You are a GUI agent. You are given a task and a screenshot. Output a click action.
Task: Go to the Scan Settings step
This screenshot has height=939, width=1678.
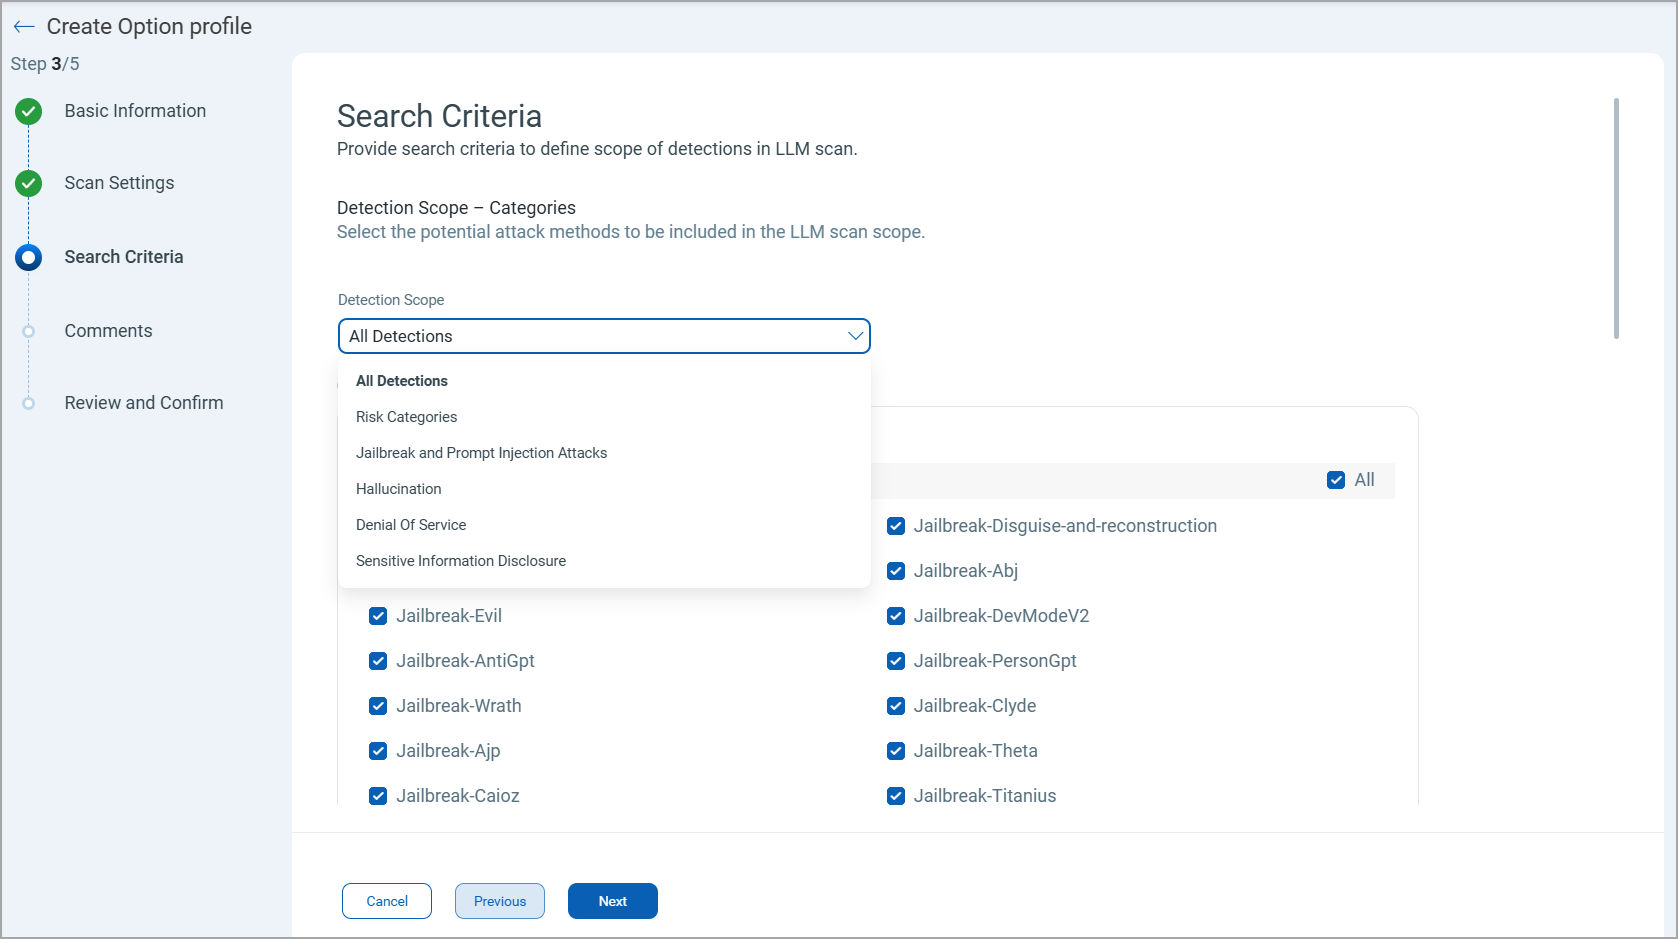pyautogui.click(x=119, y=183)
